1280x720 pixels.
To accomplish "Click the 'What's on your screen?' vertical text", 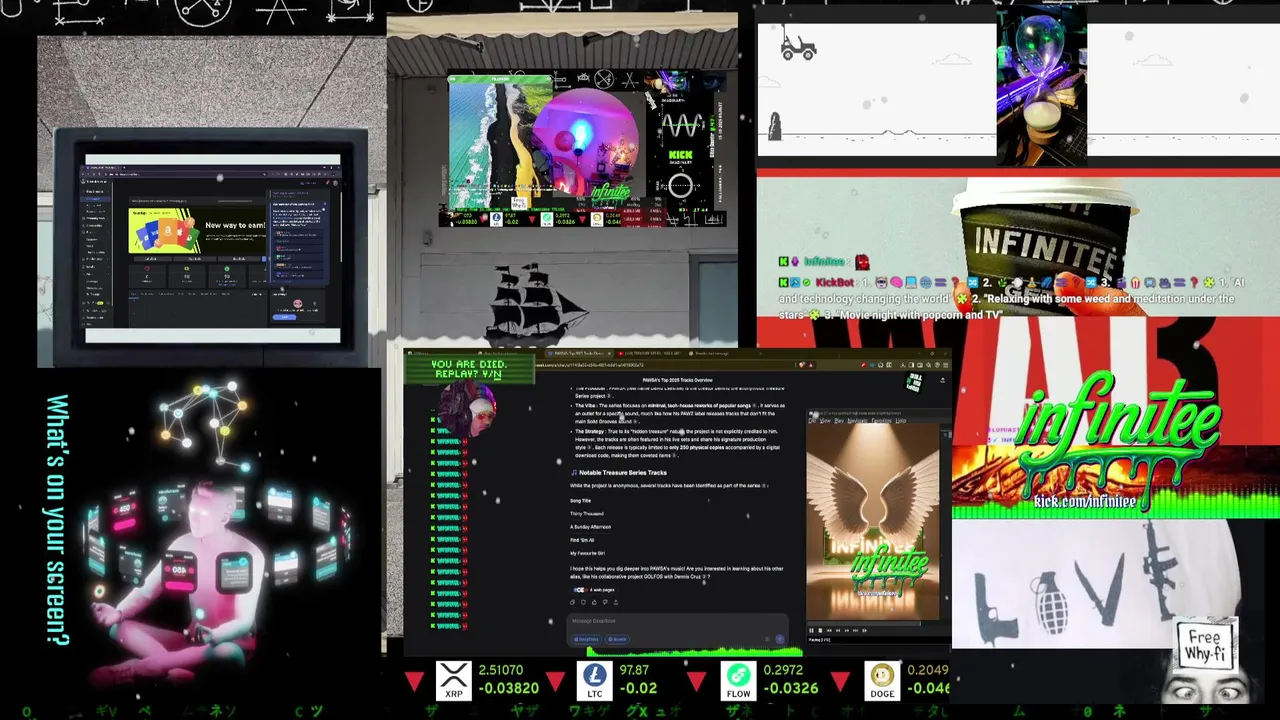I will pos(56,520).
